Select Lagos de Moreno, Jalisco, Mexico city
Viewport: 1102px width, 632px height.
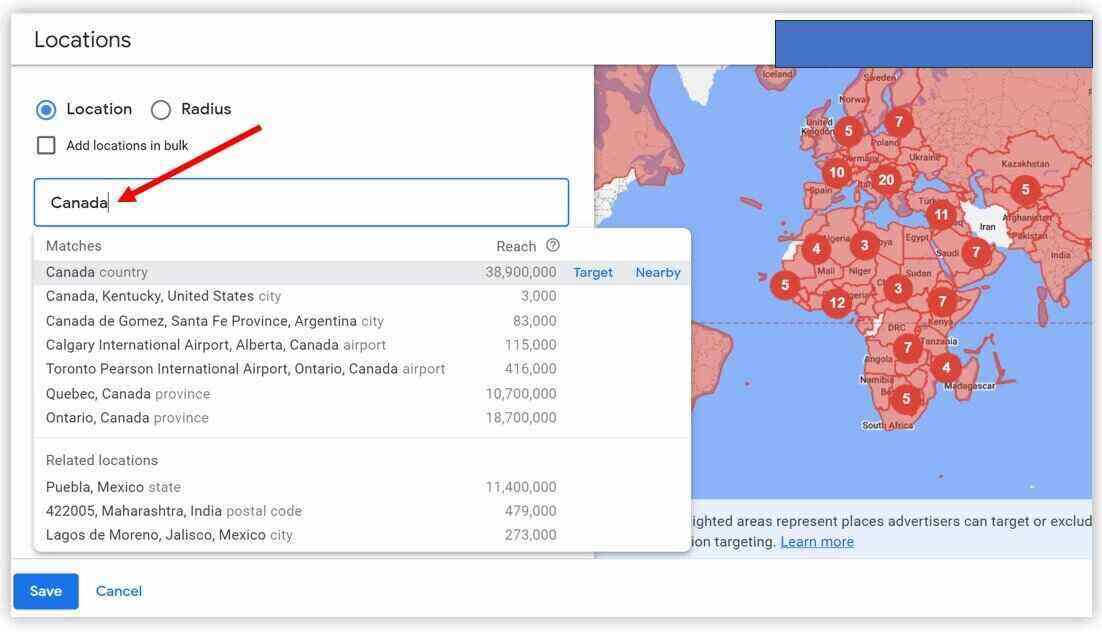click(x=362, y=535)
